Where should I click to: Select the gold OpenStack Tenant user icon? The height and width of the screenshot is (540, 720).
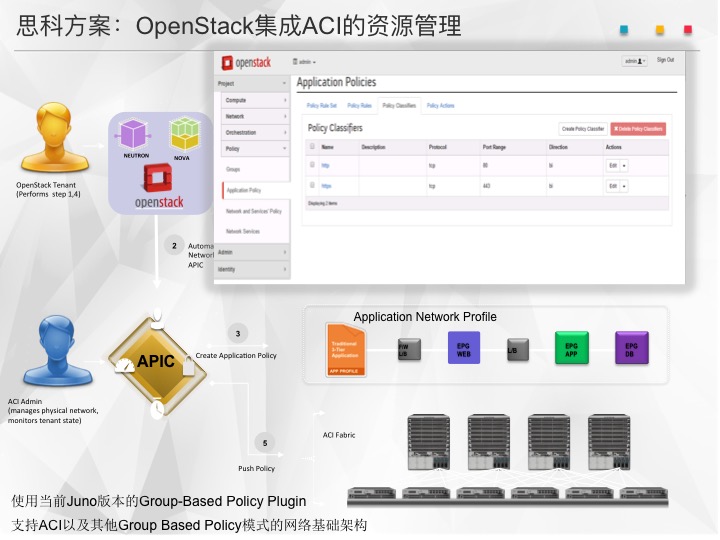[x=55, y=137]
